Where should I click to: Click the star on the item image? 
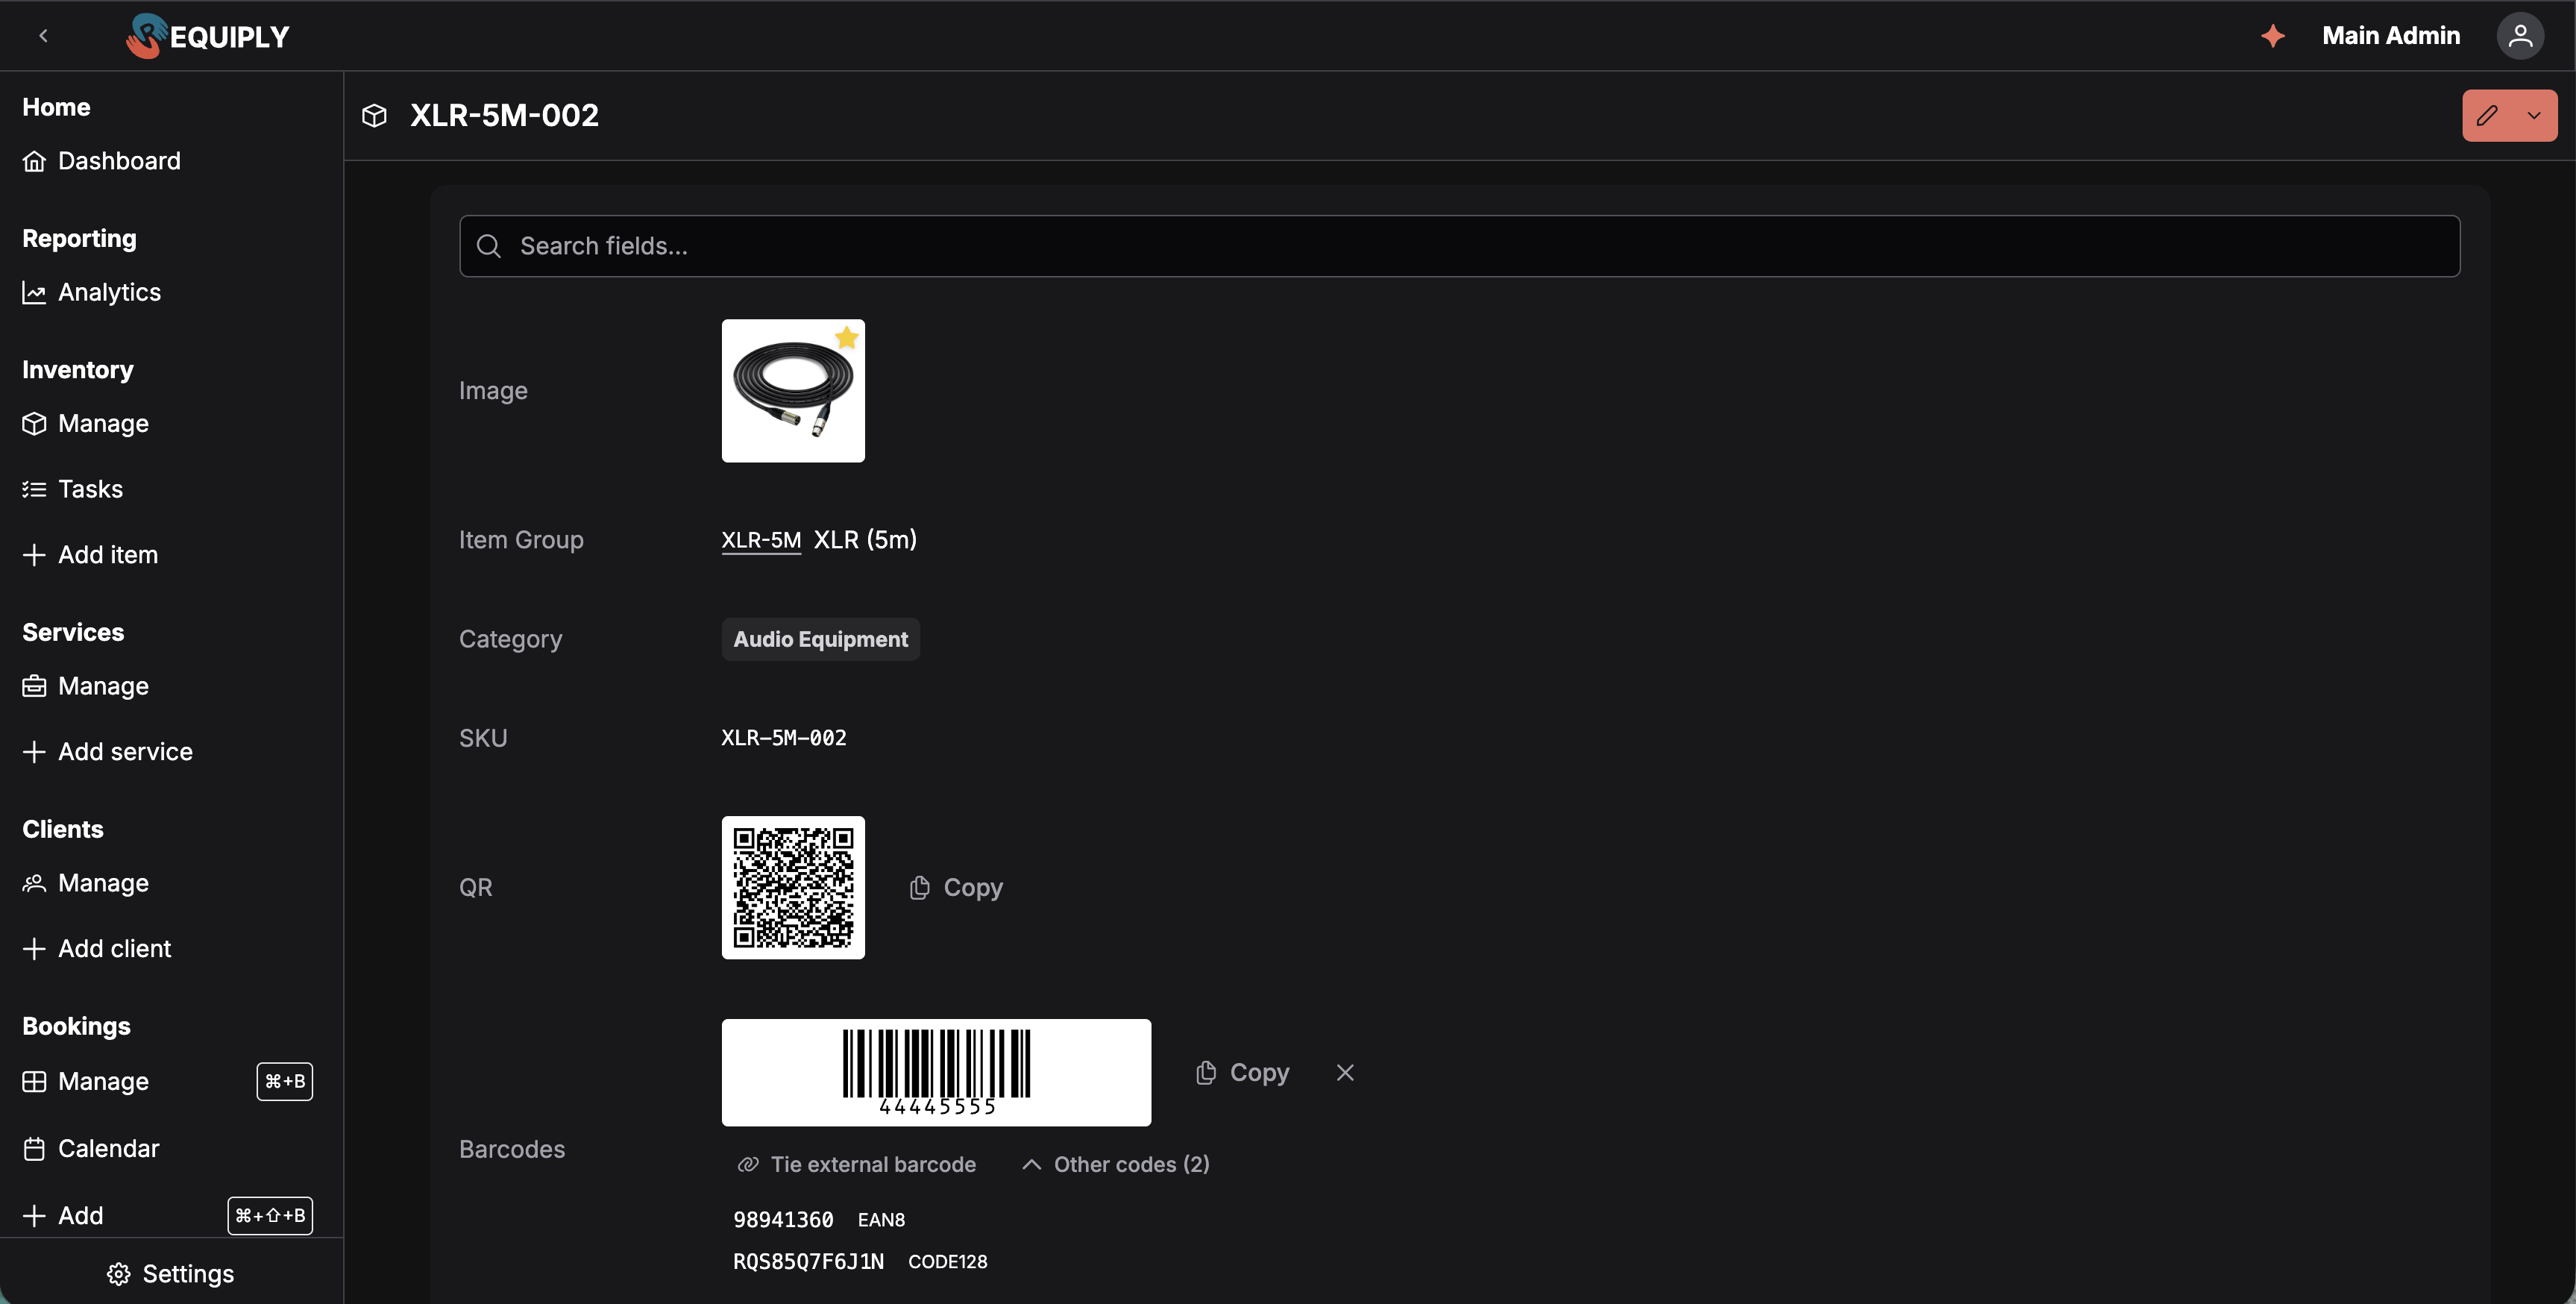[x=847, y=337]
